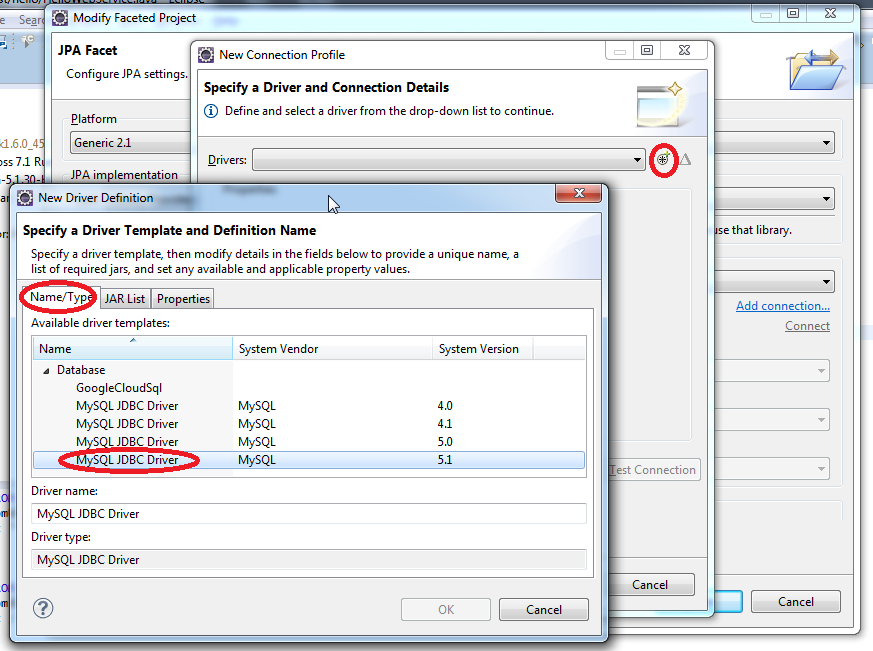Click the Help question mark icon

click(x=43, y=608)
